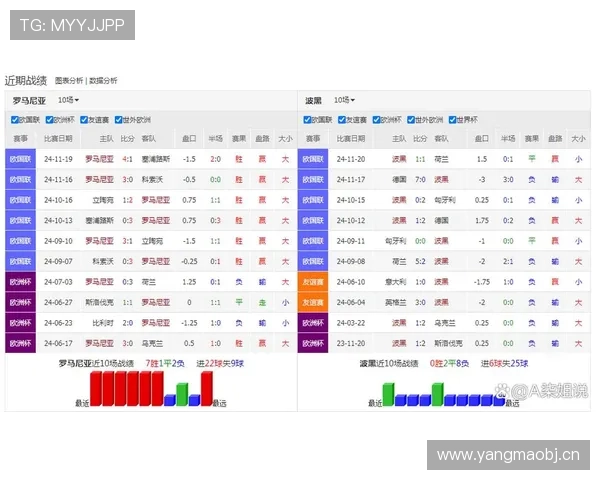Open the 塞浦路斯 team in the 24-11-19 match
This screenshot has height=480, width=600.
click(x=156, y=159)
